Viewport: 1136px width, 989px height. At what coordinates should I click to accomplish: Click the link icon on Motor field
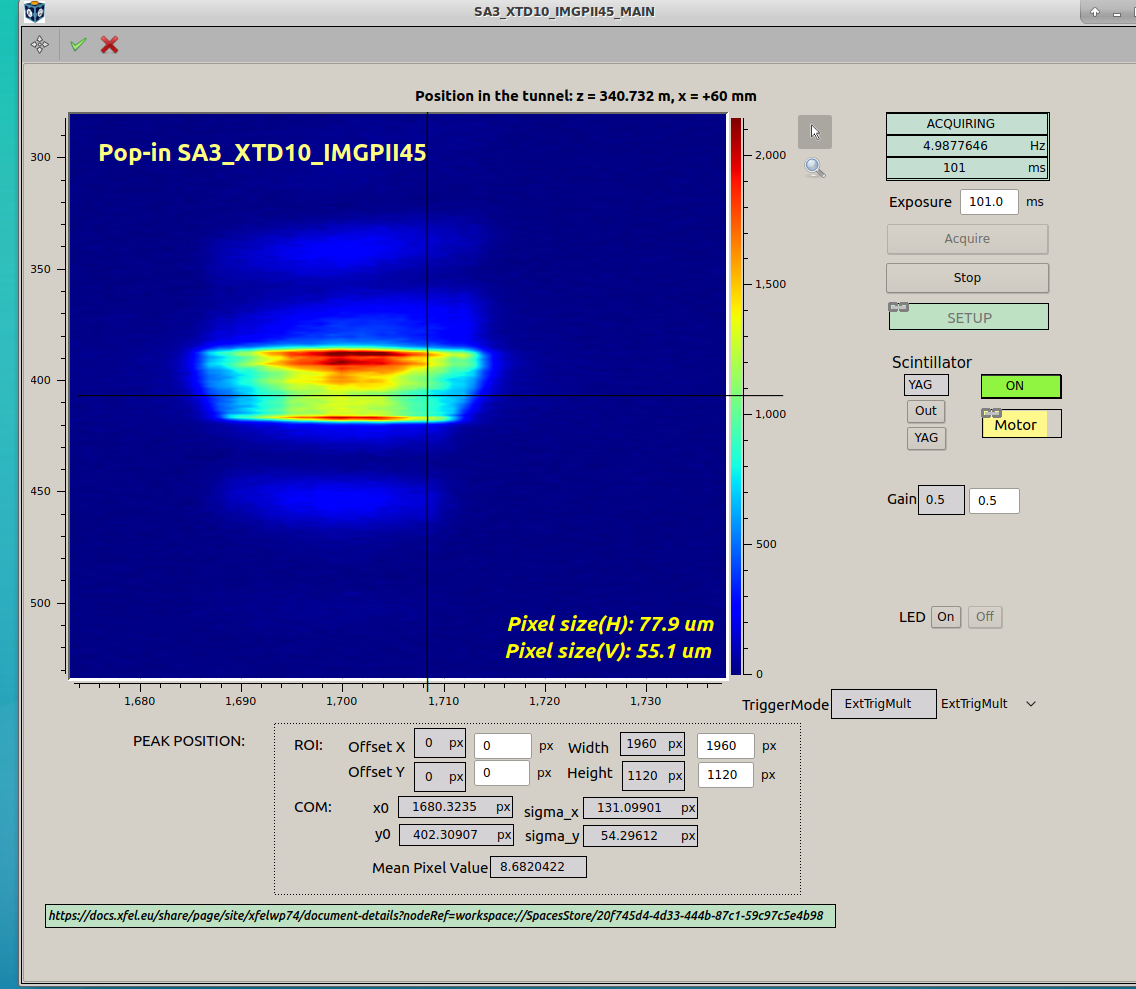pos(991,413)
